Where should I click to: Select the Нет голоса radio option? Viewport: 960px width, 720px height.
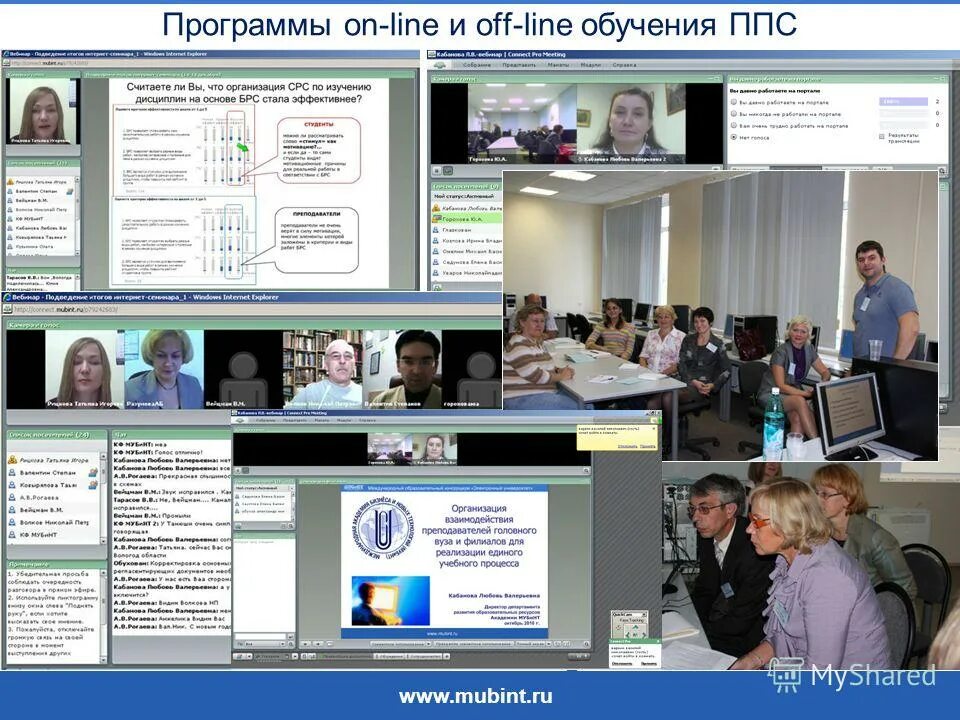[733, 138]
